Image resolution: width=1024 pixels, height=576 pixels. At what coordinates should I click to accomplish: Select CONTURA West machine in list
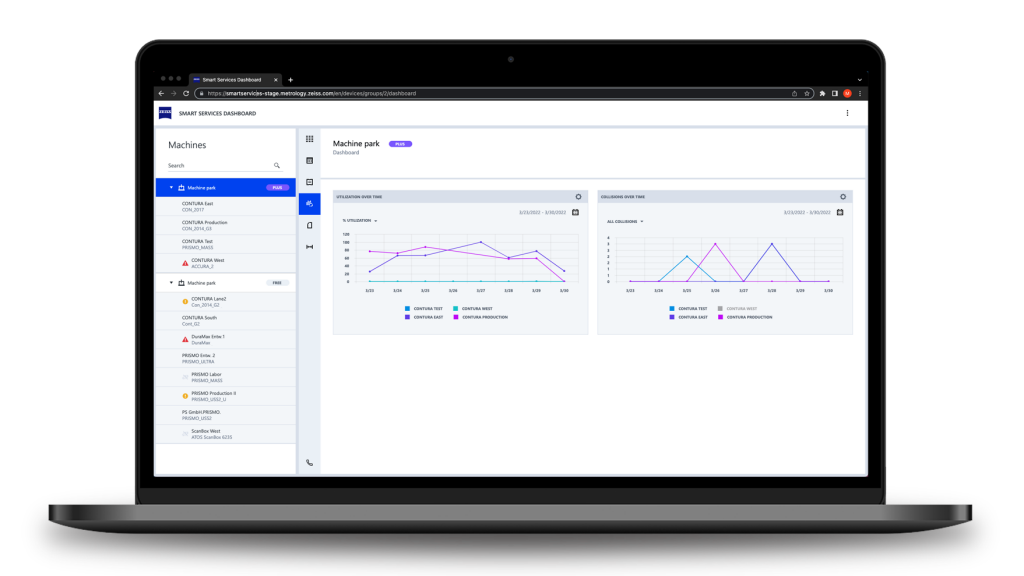click(208, 263)
